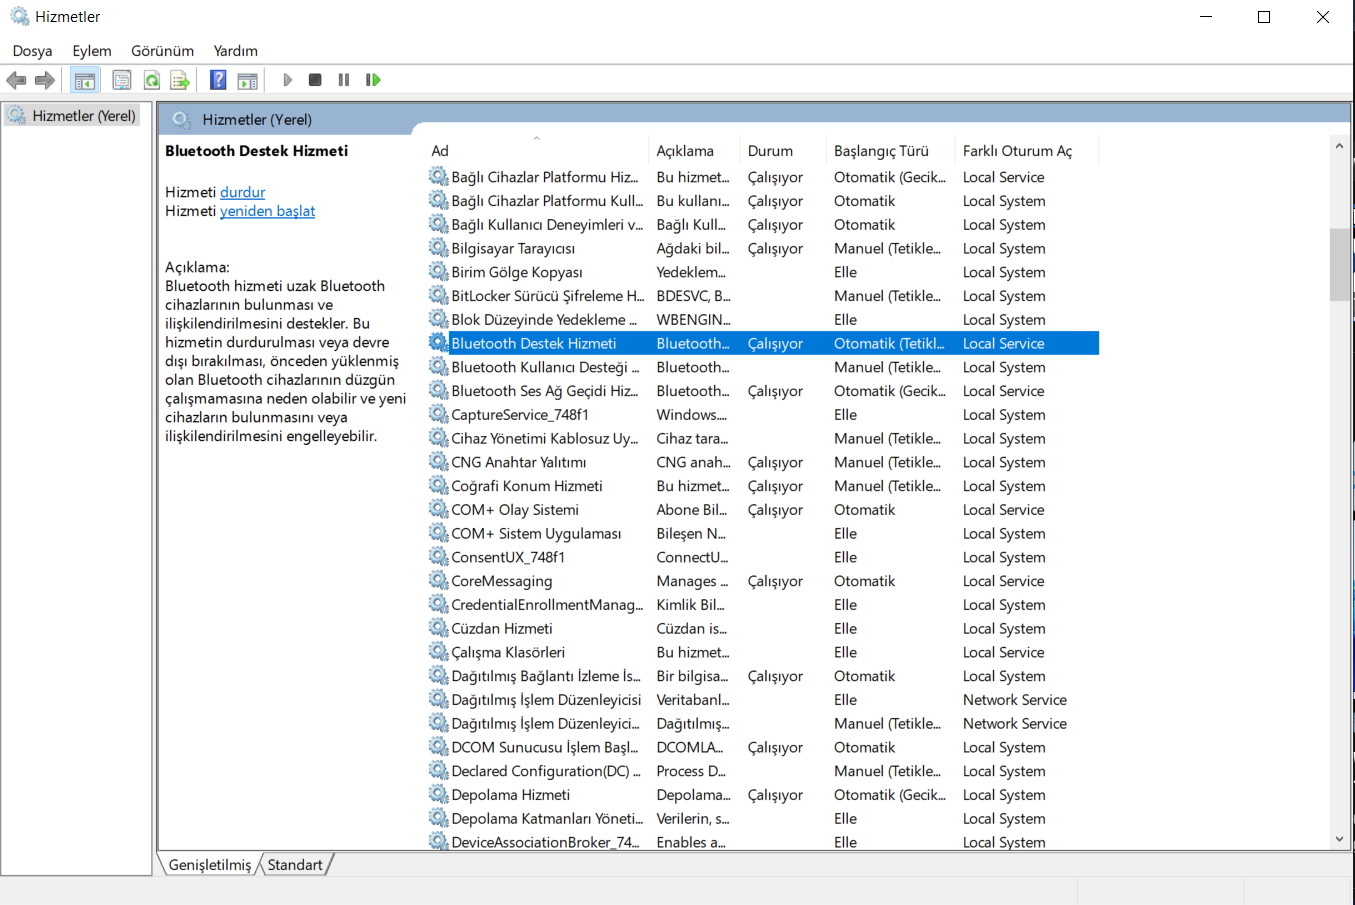Click Local Service in the CoreMessaging row
The height and width of the screenshot is (905, 1355).
click(1003, 581)
